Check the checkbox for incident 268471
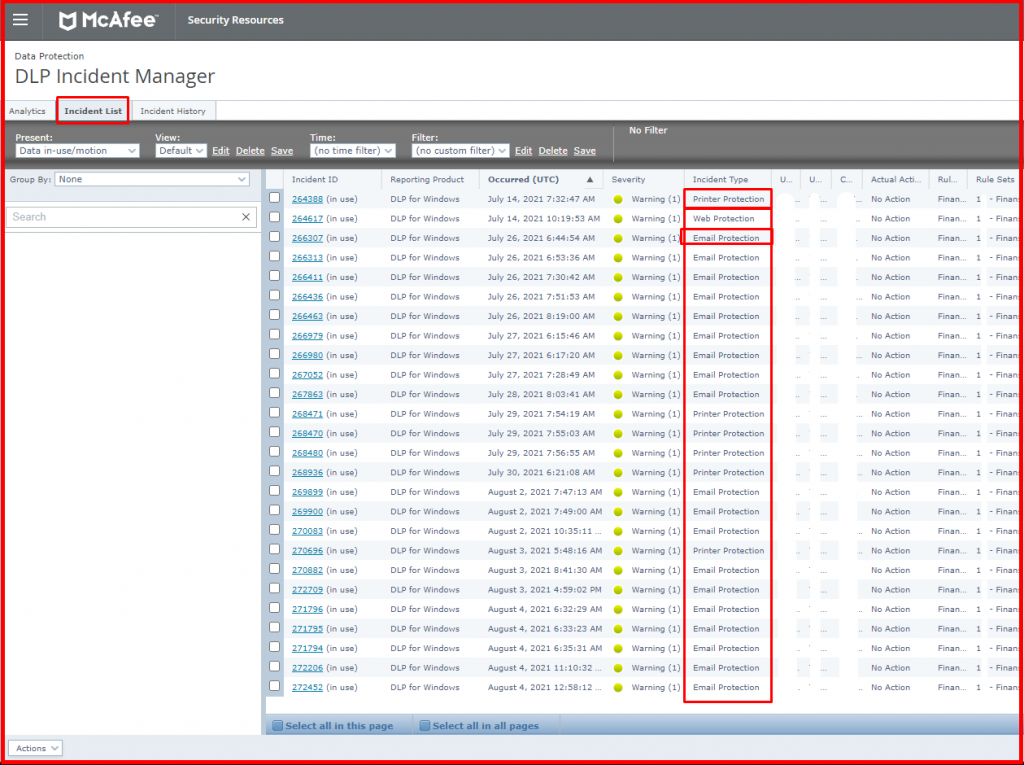Image resolution: width=1024 pixels, height=765 pixels. [x=277, y=413]
